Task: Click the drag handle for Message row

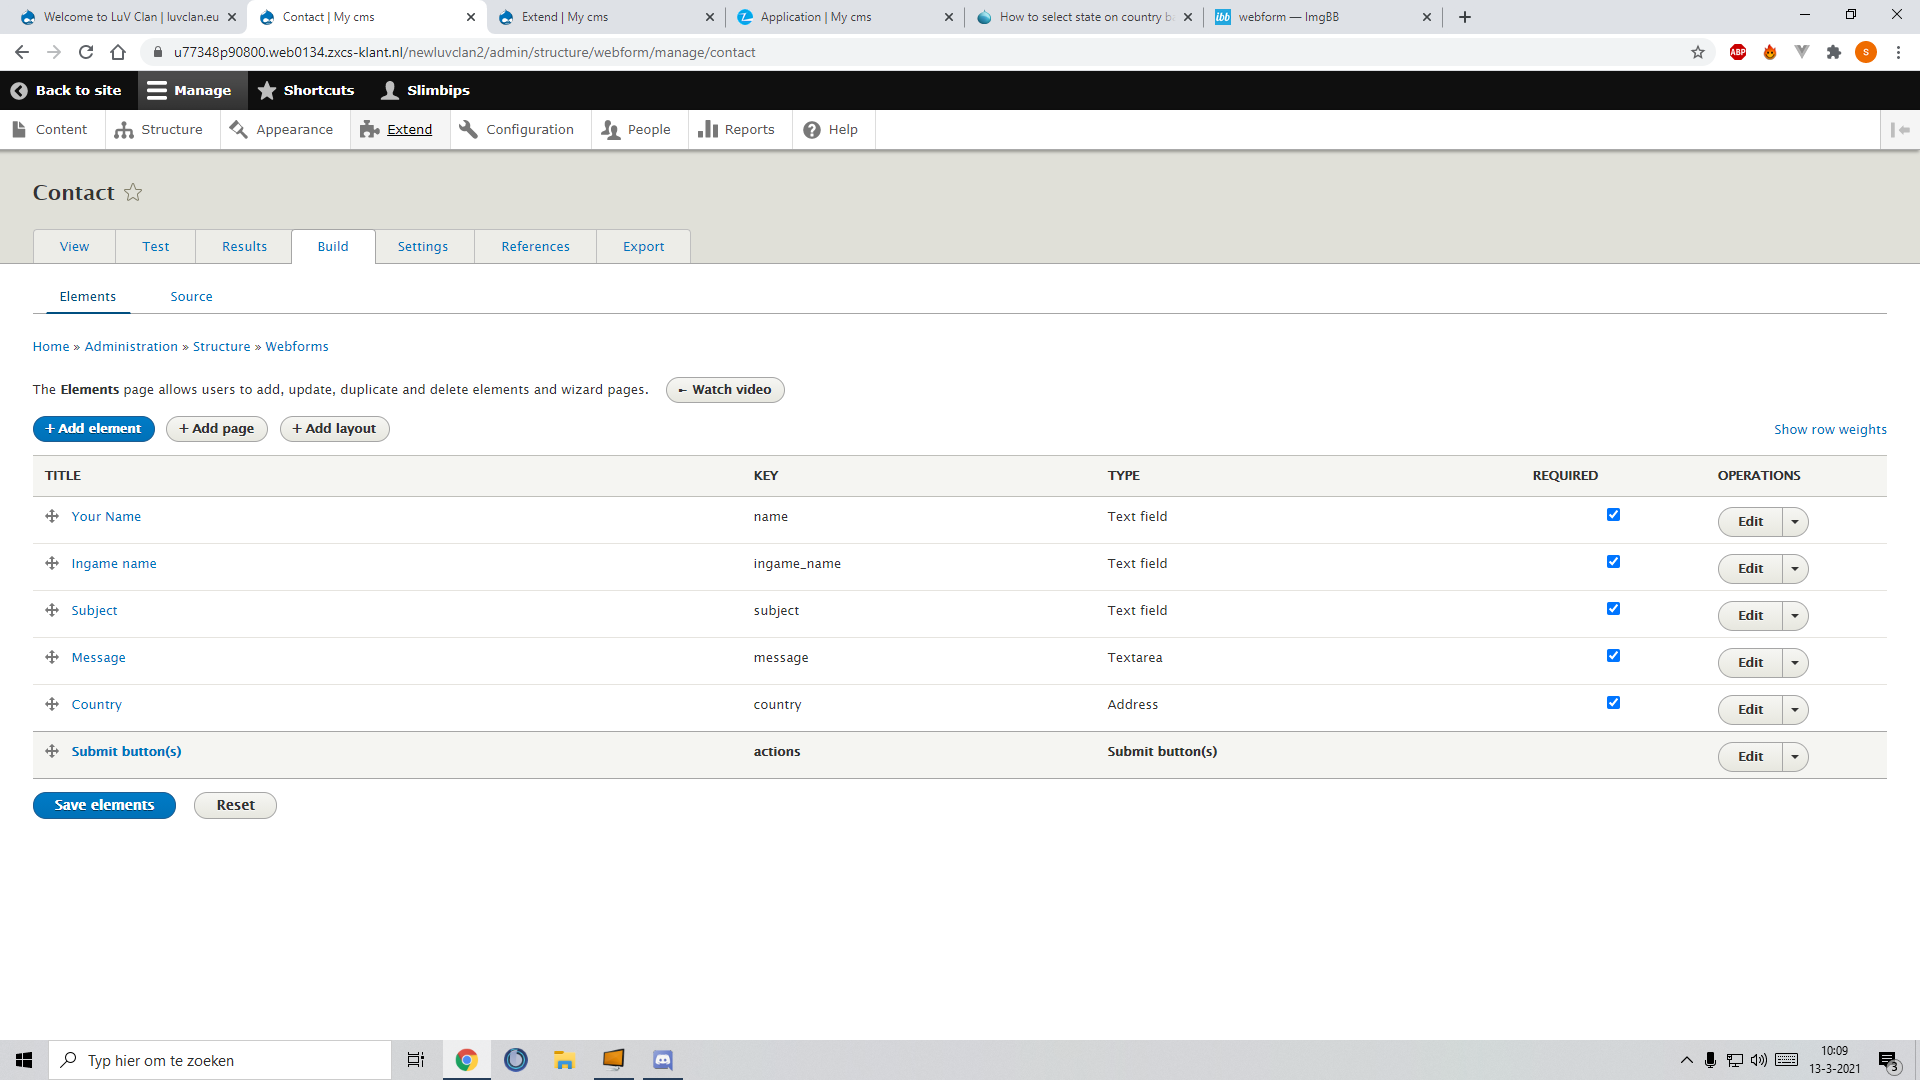Action: (52, 657)
